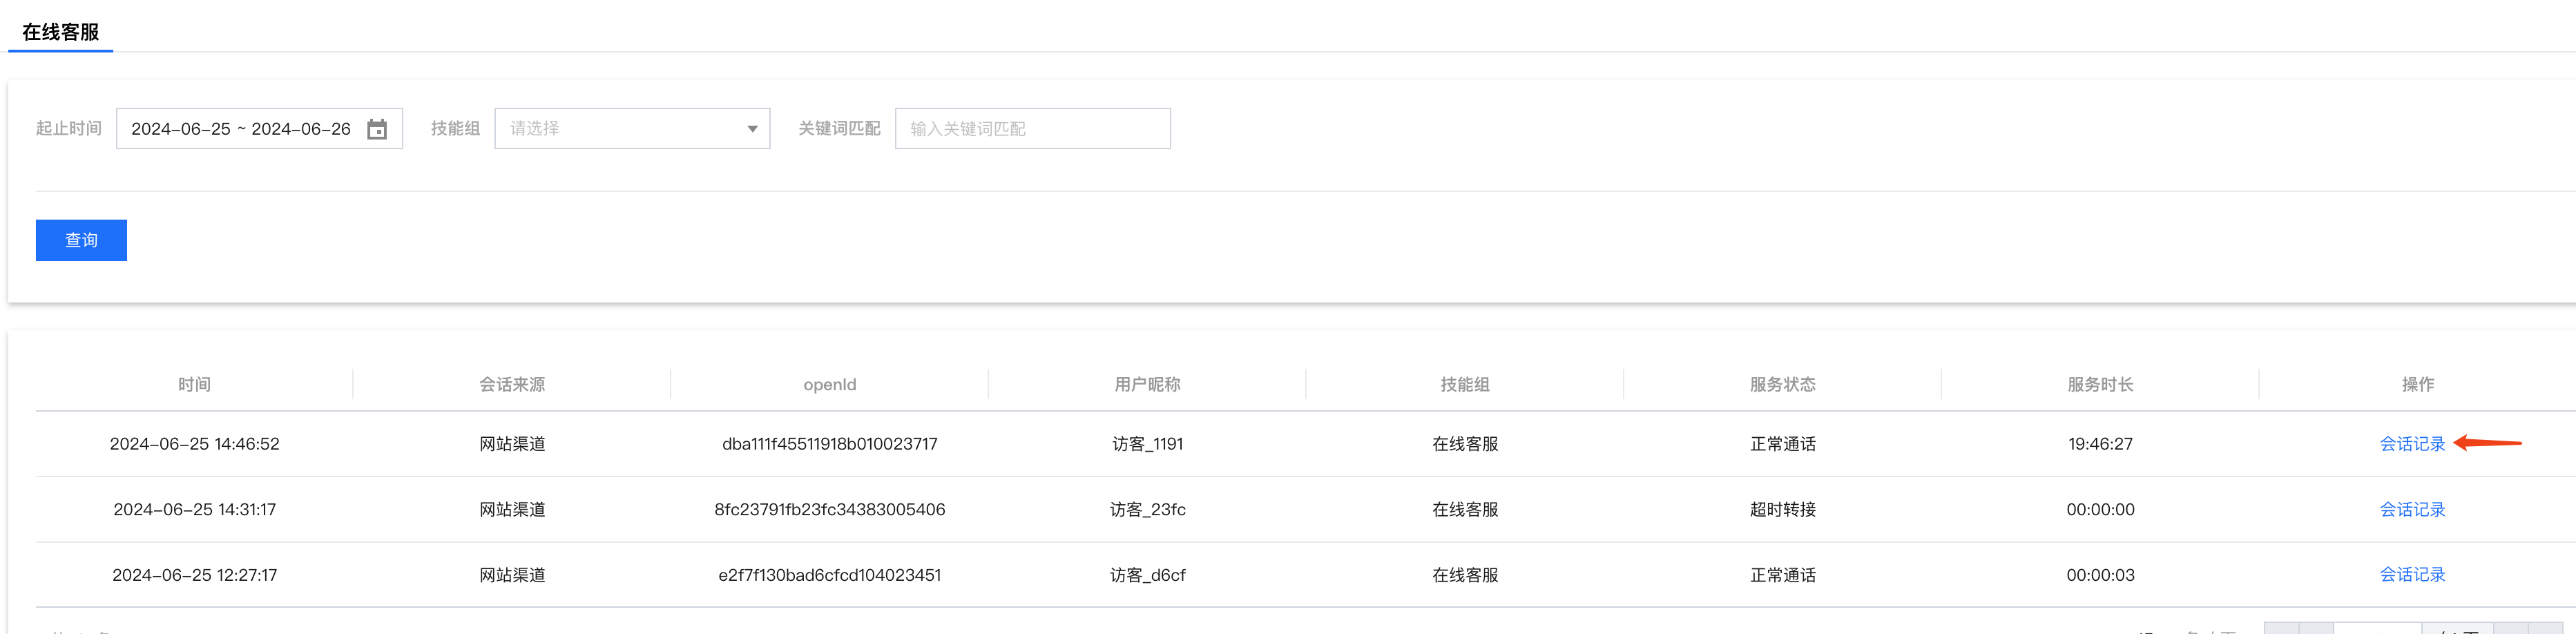Click the 2024-06-25 ~ 2024-06-26 date range text
This screenshot has width=2576, height=634.
pos(241,129)
